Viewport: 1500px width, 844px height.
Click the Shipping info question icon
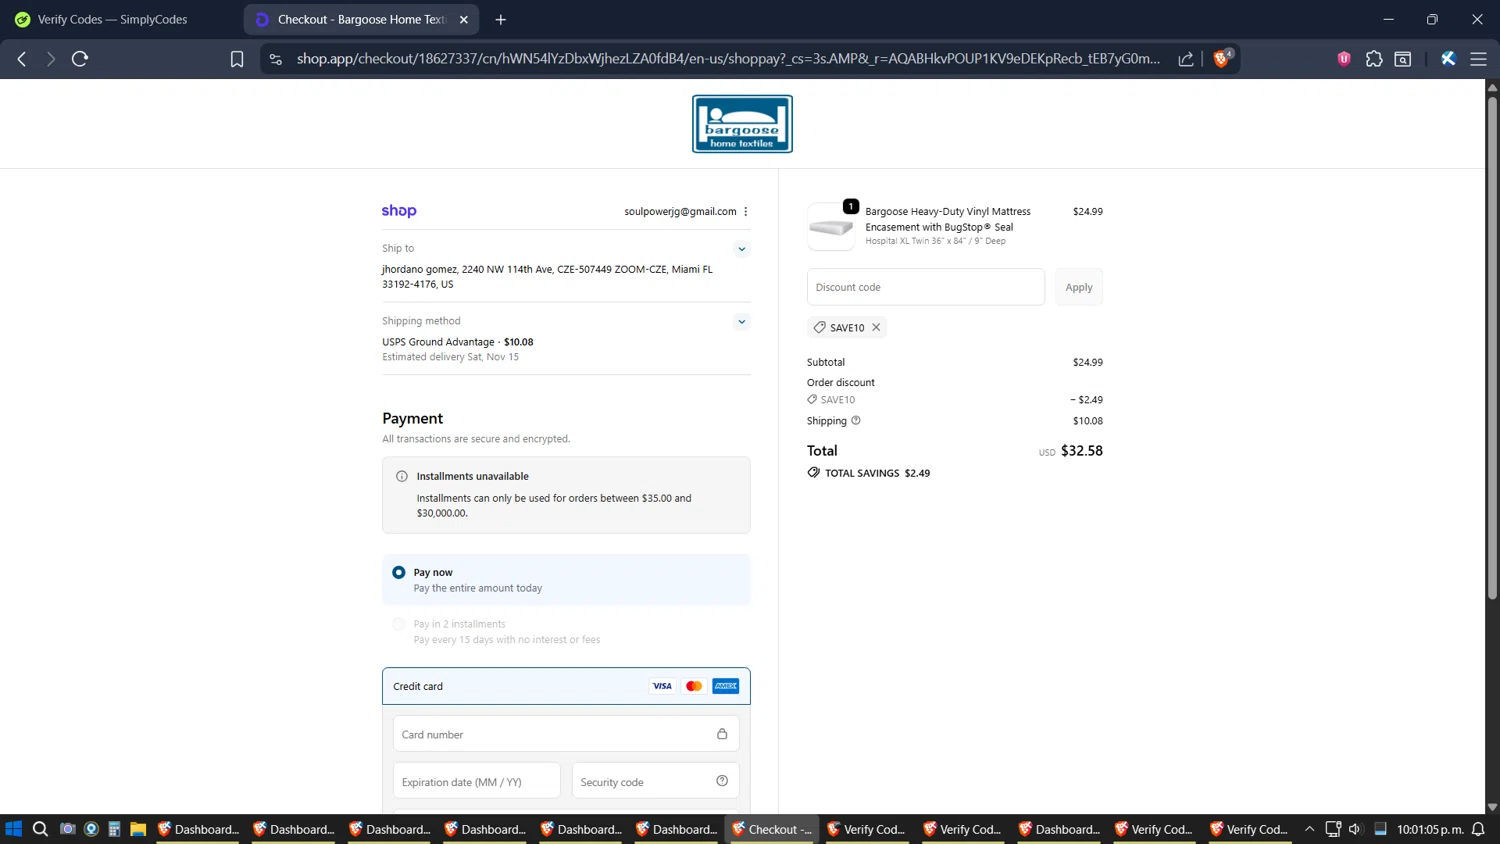(x=856, y=421)
